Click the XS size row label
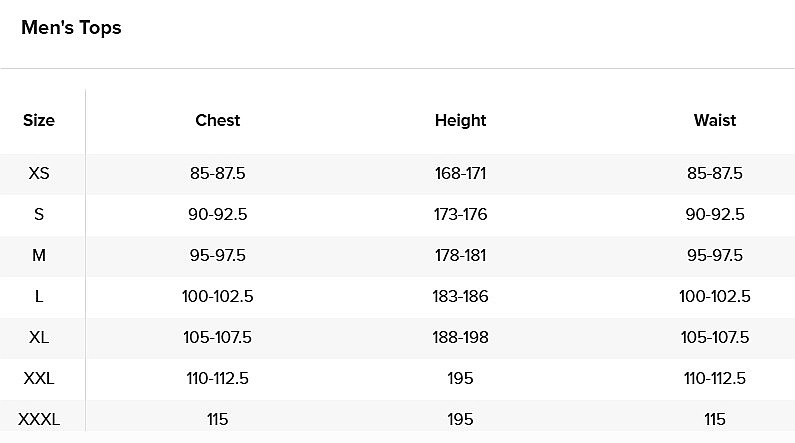 pyautogui.click(x=39, y=173)
